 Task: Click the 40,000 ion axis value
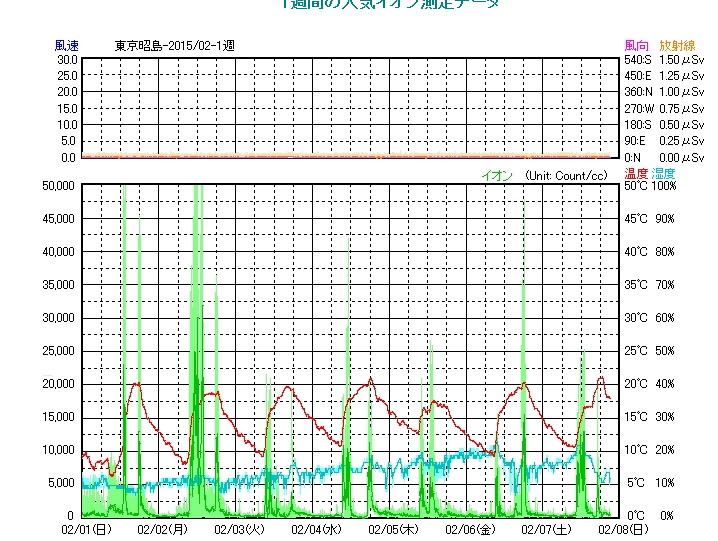(58, 252)
